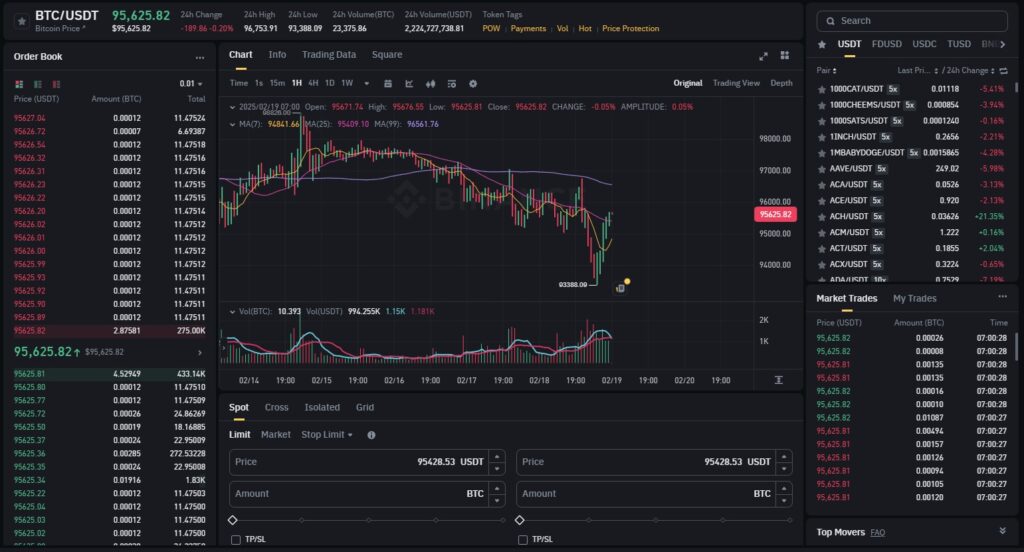Enable TP/SL checkbox on buy form

(x=236, y=540)
